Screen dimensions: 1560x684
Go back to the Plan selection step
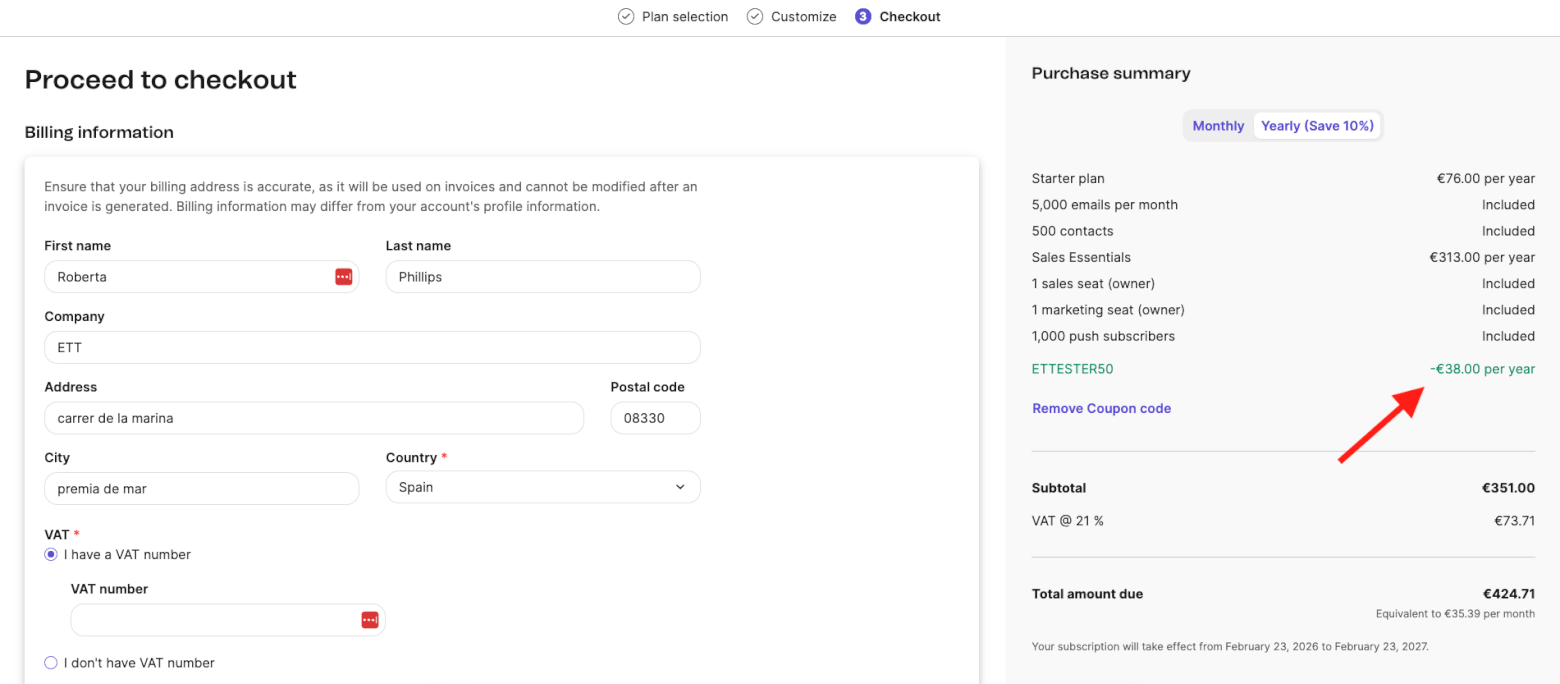point(684,16)
